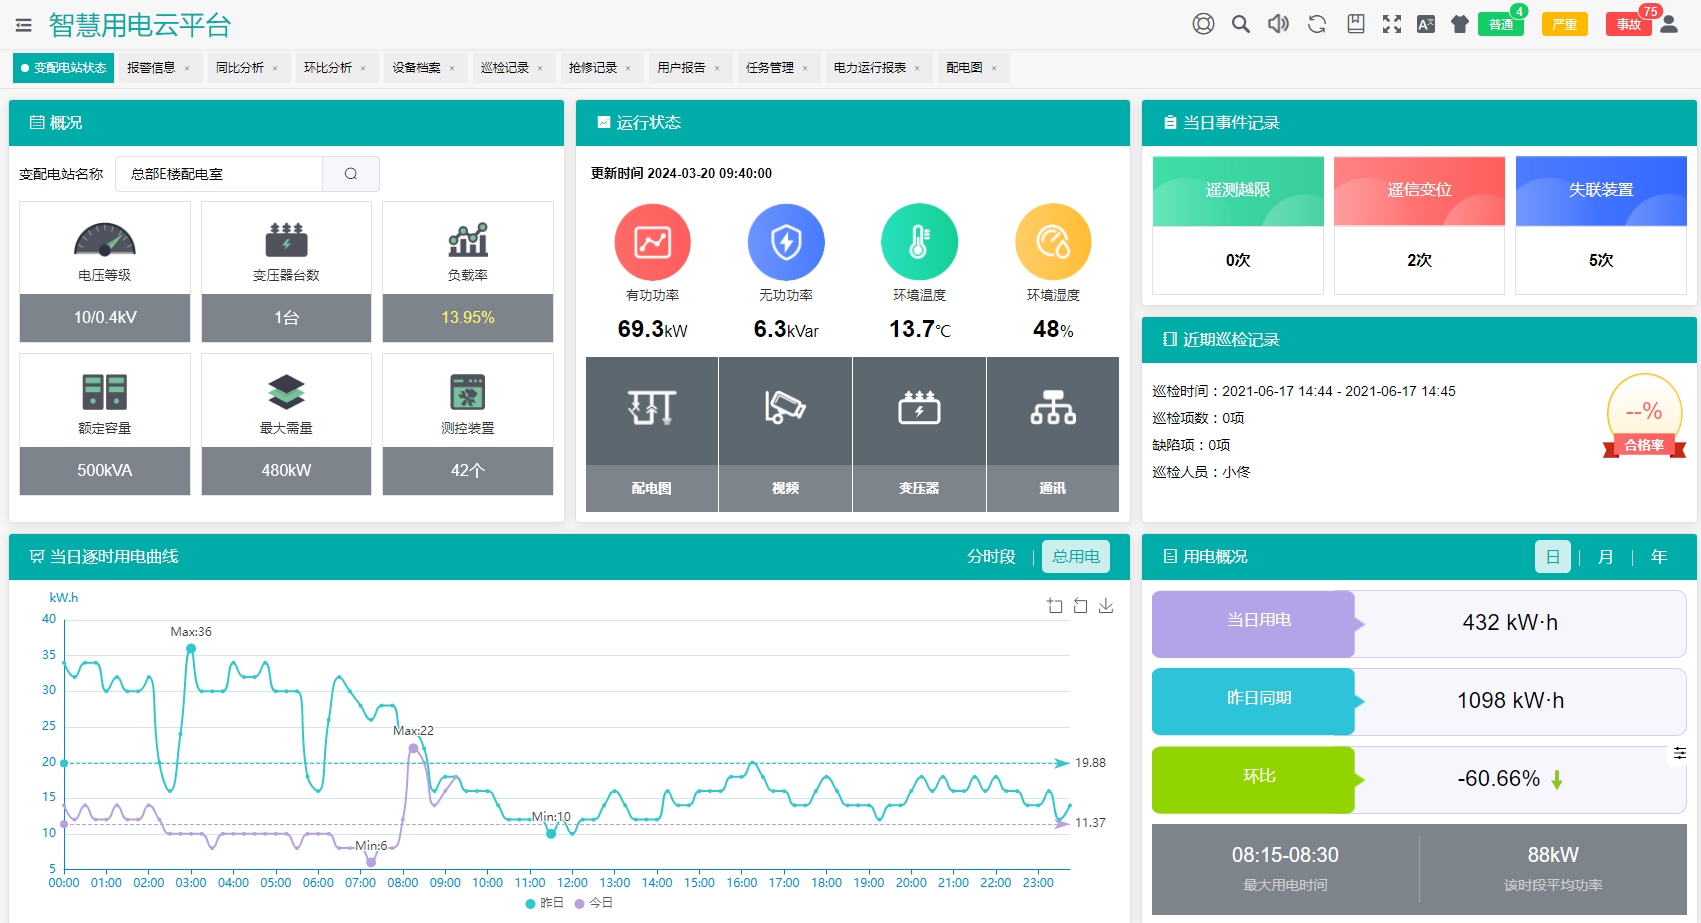1701x923 pixels.
Task: Open the search magnifier in header
Action: tap(1241, 24)
